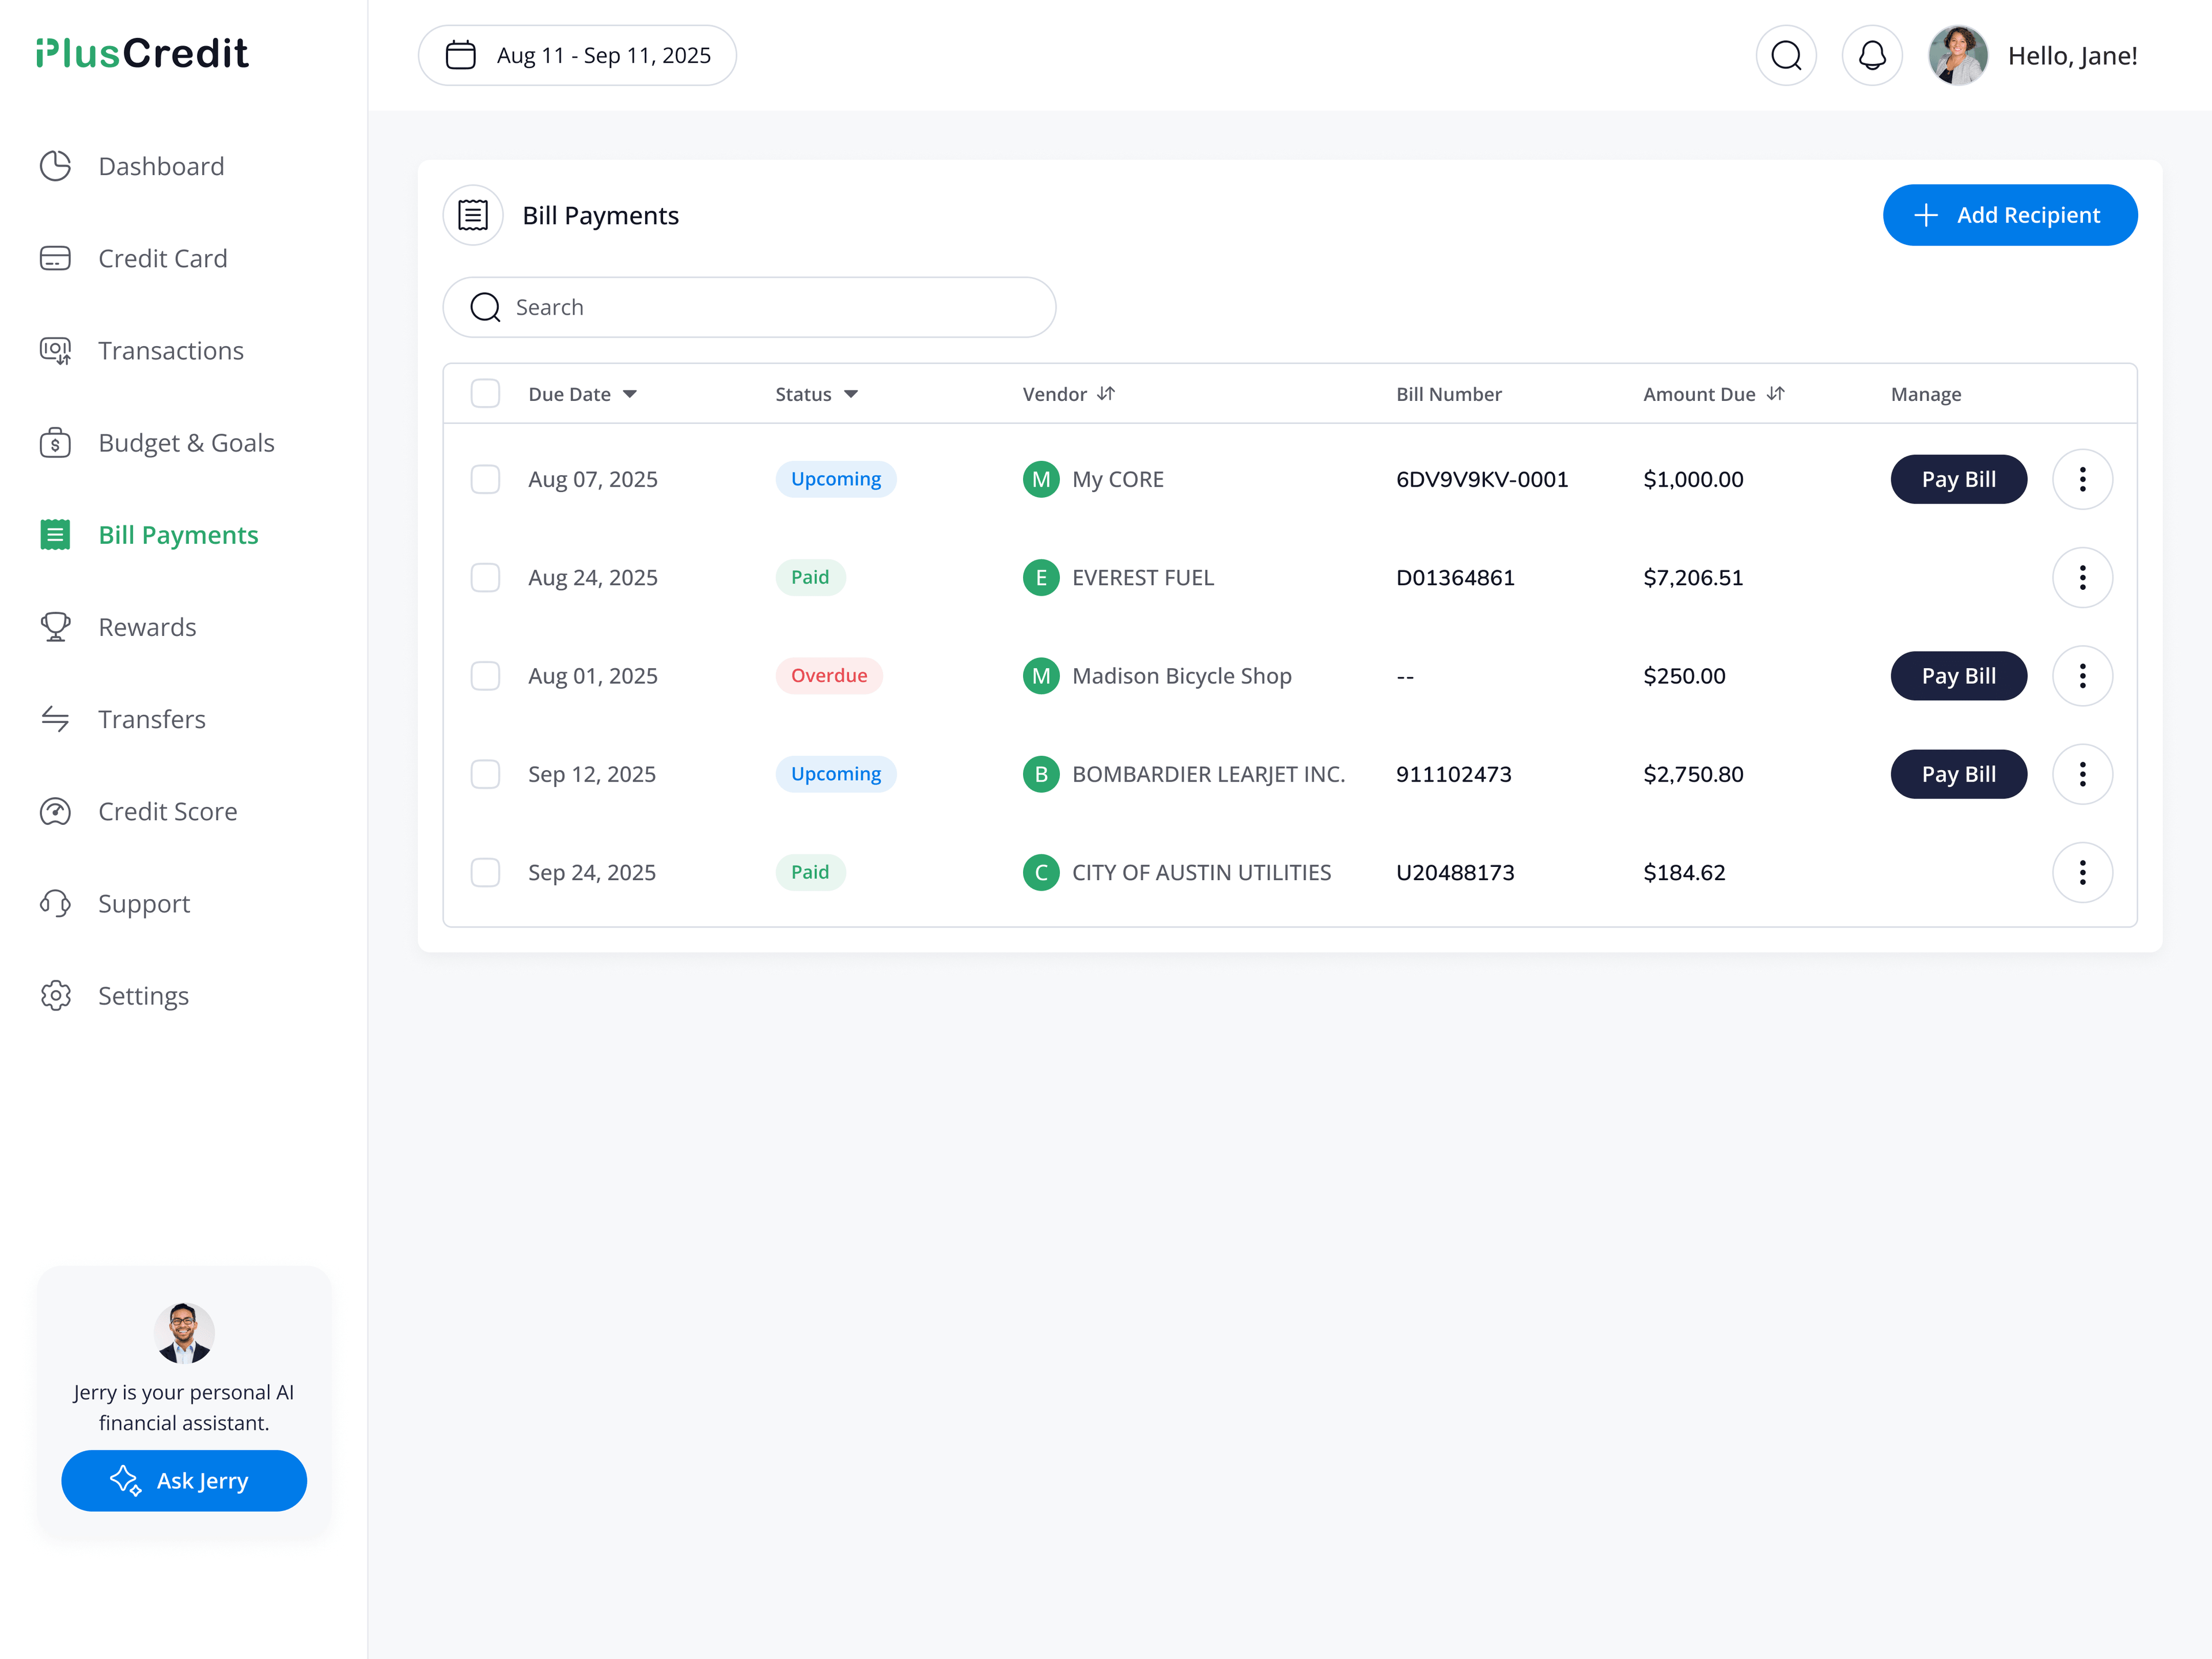
Task: Focus the bill payments Search field
Action: 749,307
